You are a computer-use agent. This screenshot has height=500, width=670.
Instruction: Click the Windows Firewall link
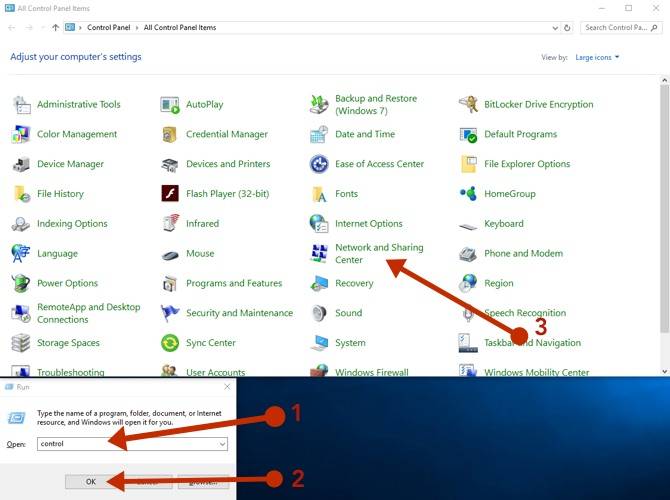click(371, 372)
